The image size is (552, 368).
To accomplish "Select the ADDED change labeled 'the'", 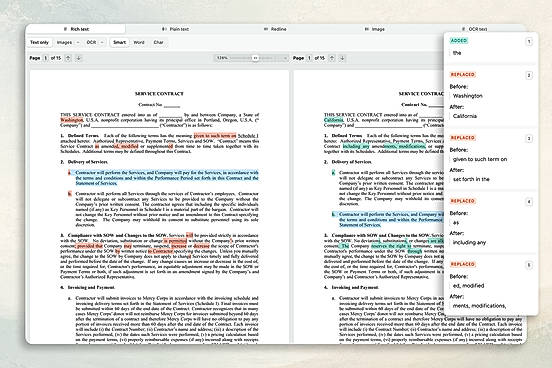I will pyautogui.click(x=457, y=53).
